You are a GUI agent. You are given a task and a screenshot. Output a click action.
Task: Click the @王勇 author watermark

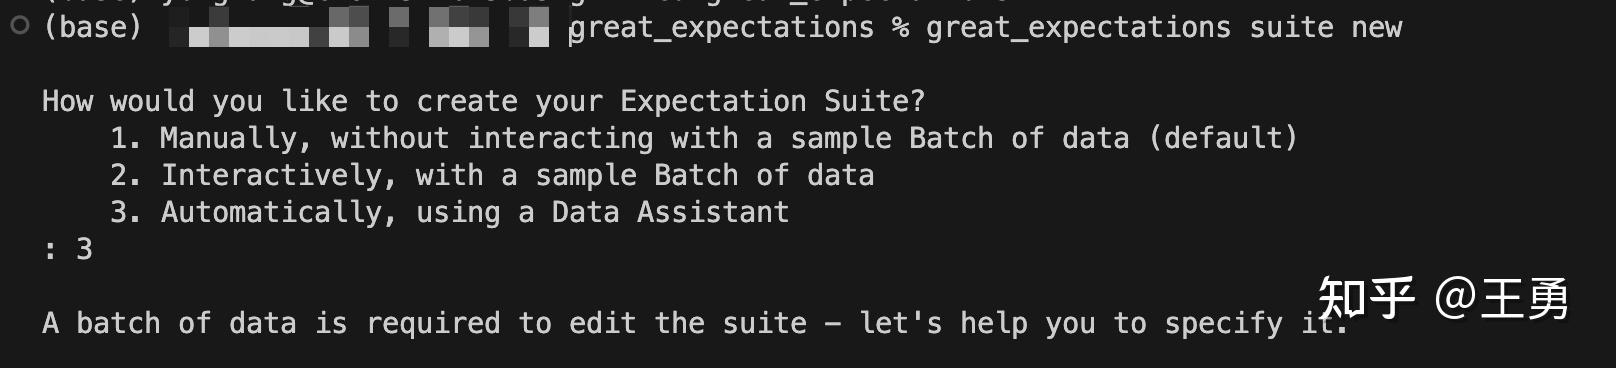click(1501, 299)
